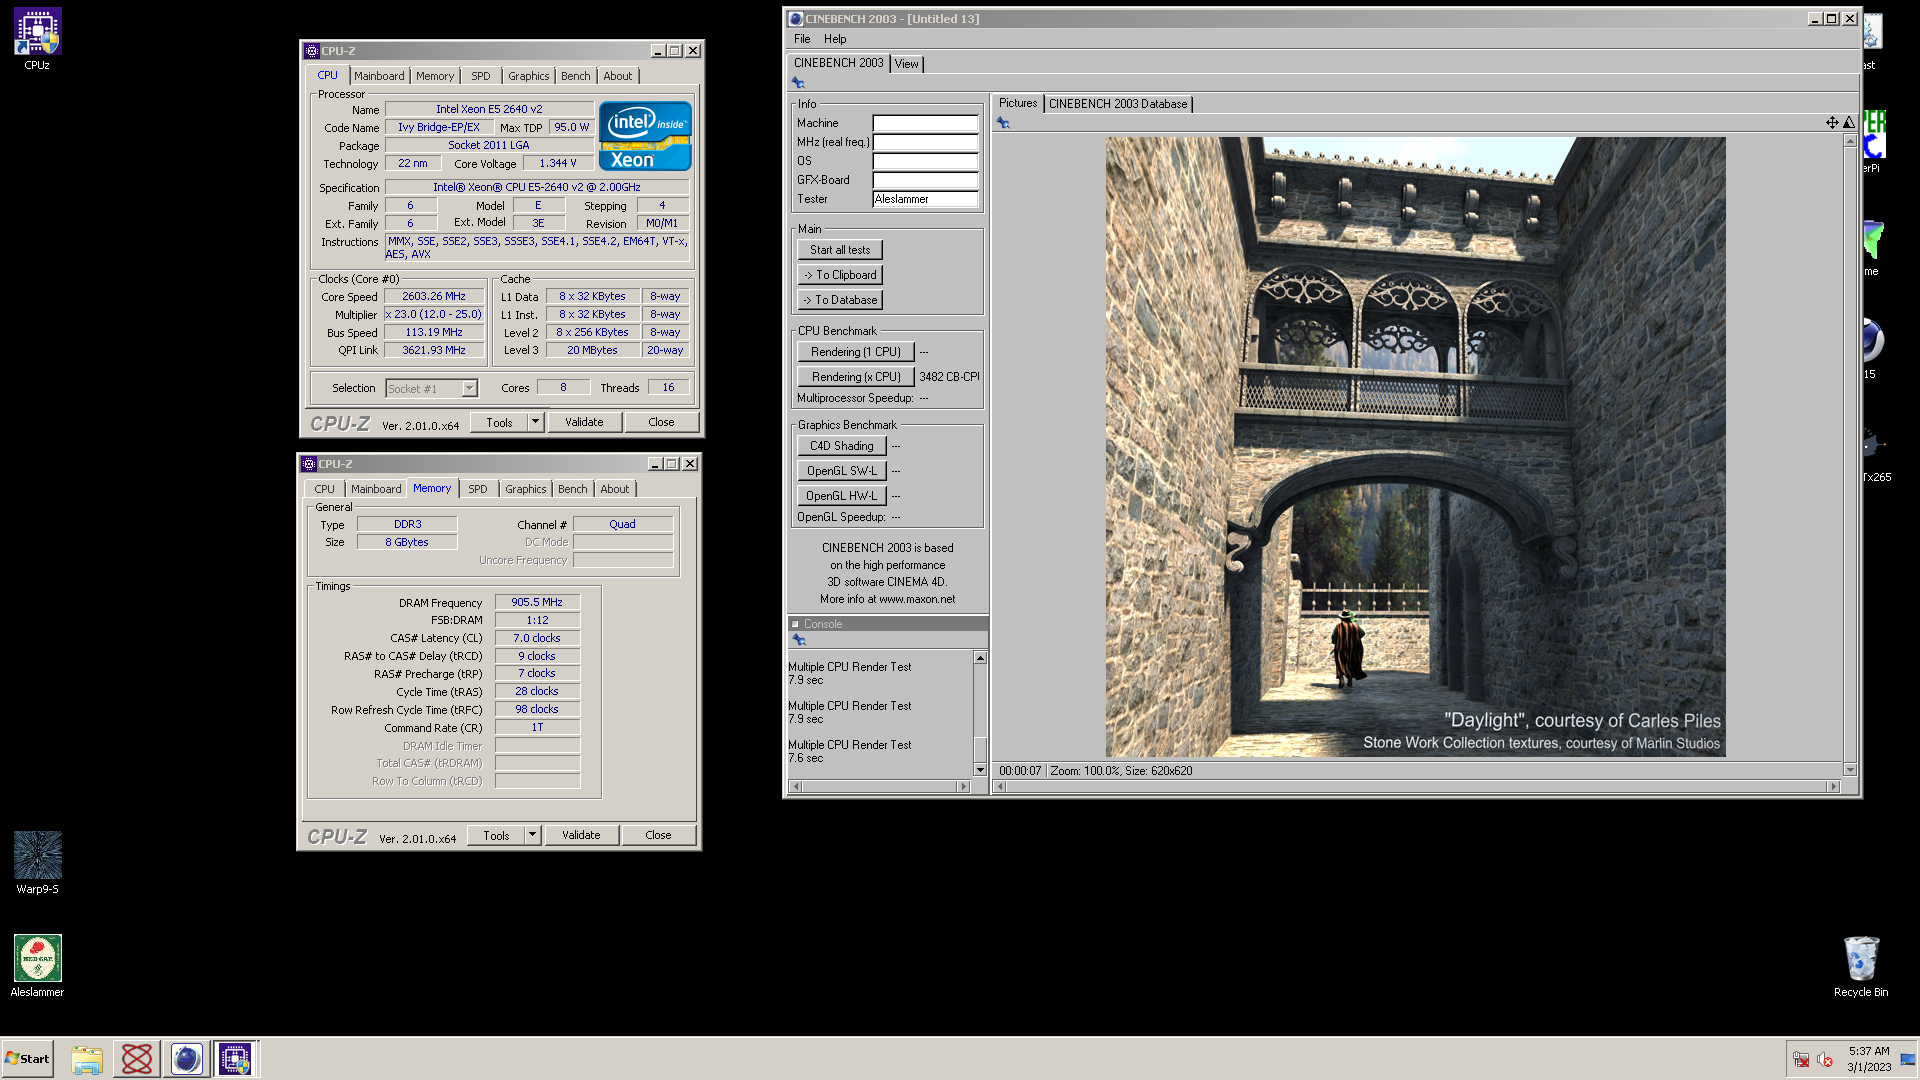Open Memory tab in top CPU-Z window
1920x1080 pixels.
pos(435,76)
